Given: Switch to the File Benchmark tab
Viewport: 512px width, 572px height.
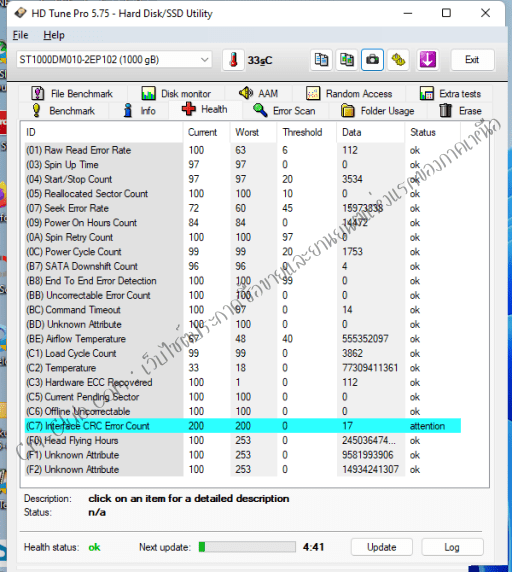Looking at the screenshot, I should click(x=72, y=94).
